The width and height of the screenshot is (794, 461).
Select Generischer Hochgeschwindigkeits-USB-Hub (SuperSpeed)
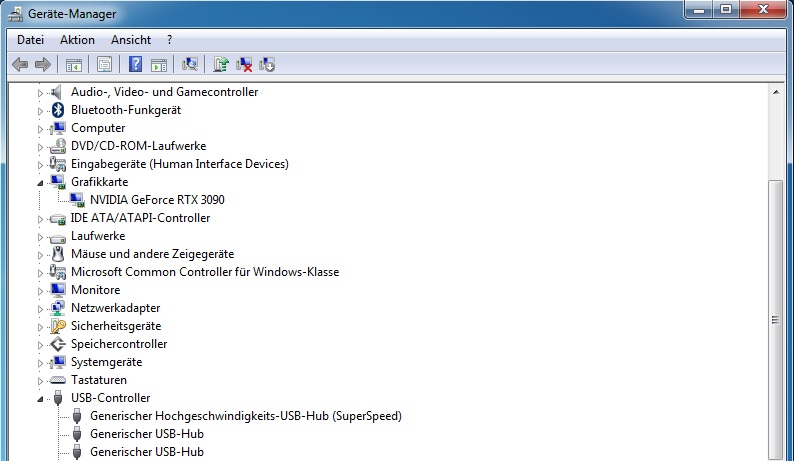tap(246, 416)
